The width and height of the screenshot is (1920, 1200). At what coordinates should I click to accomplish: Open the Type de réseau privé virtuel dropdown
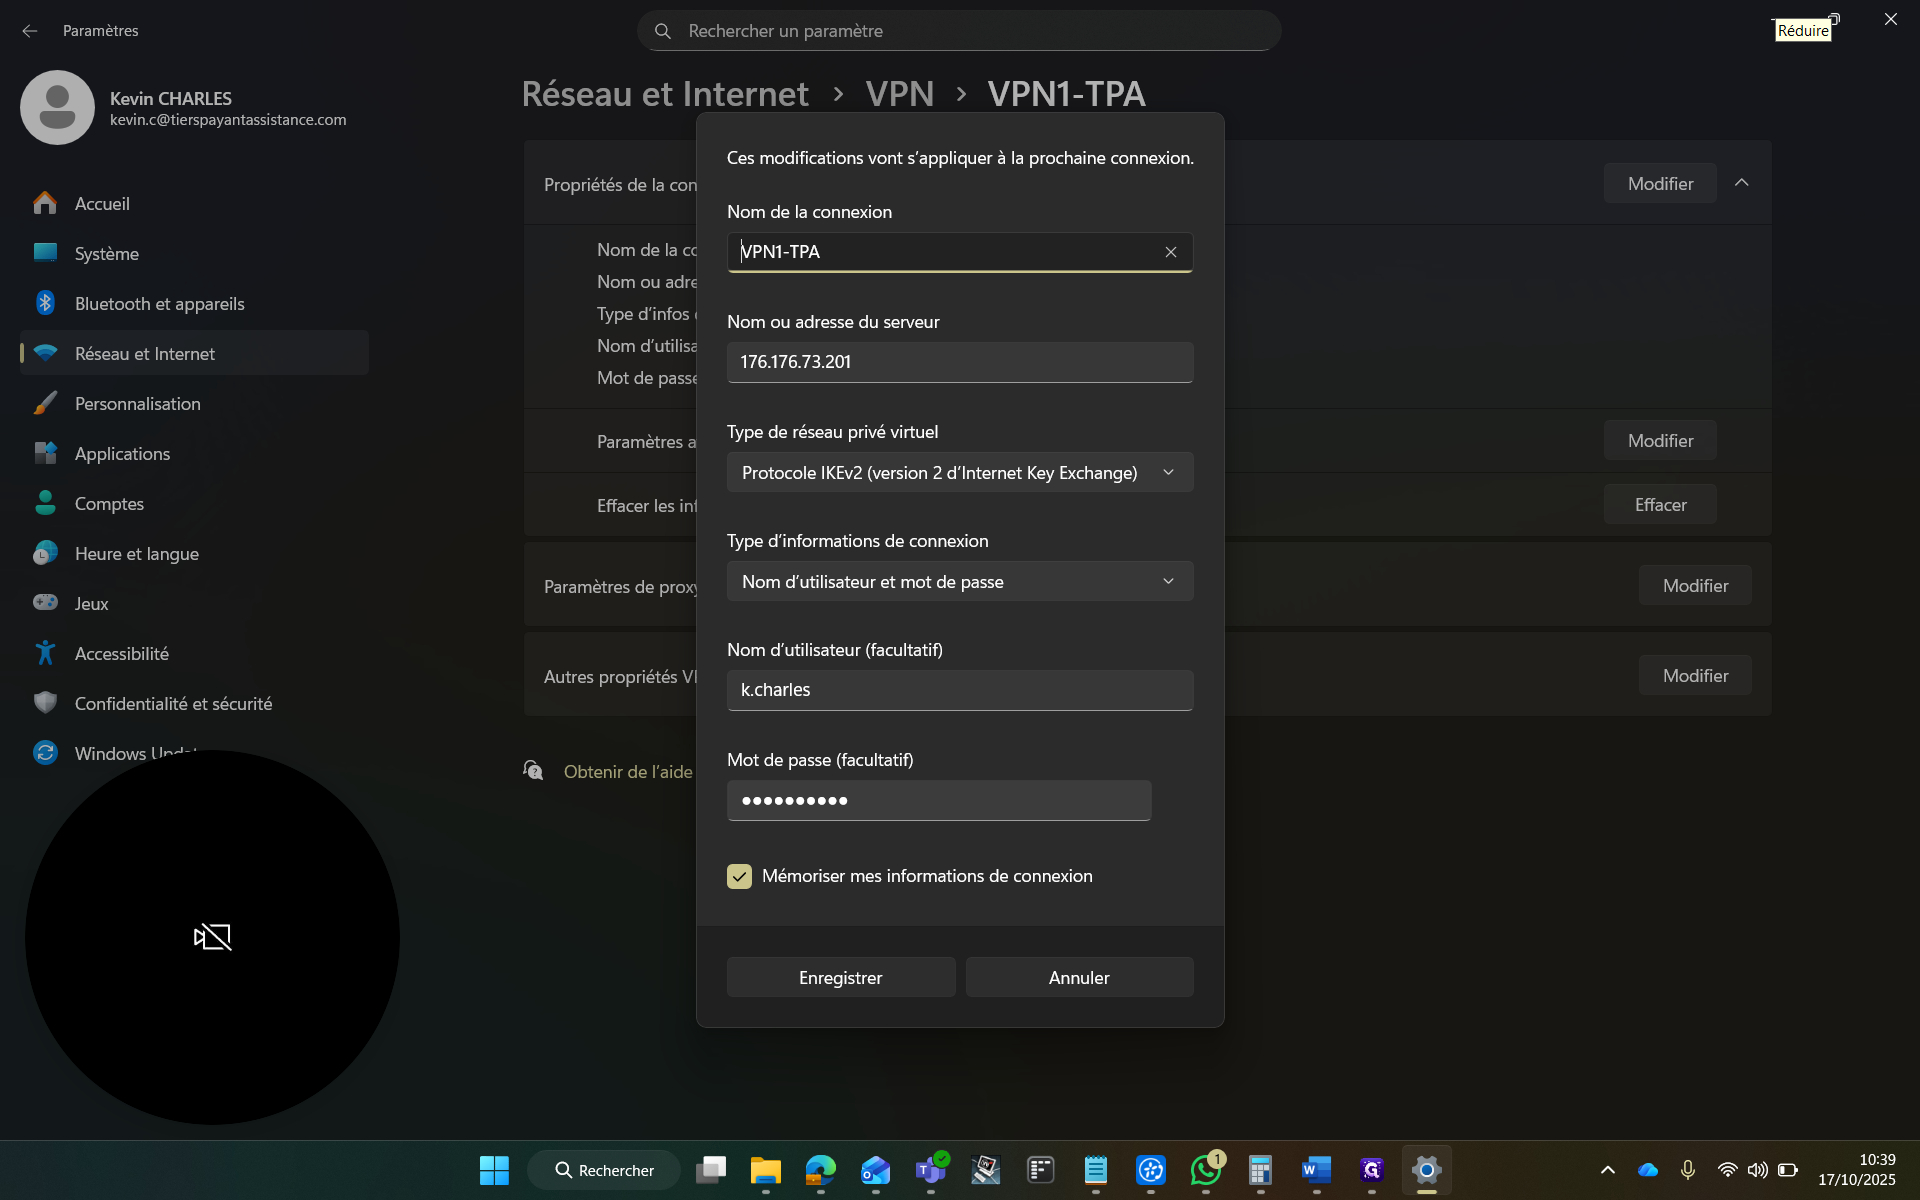[x=960, y=472]
